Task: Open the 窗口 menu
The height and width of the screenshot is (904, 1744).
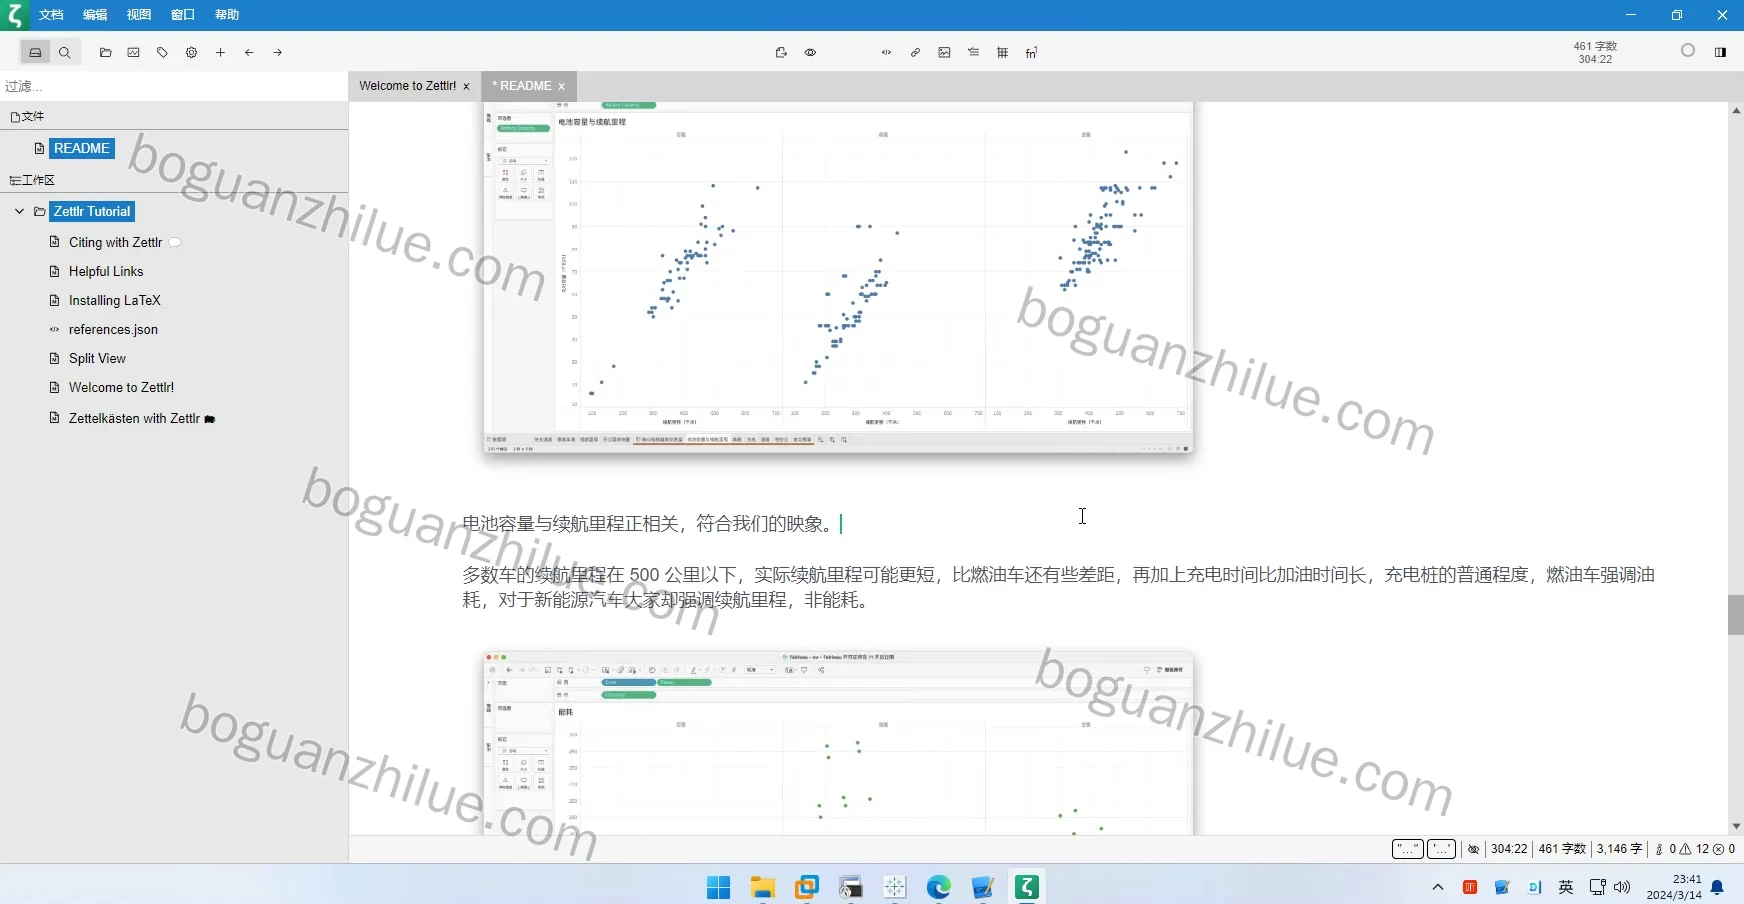Action: click(183, 15)
